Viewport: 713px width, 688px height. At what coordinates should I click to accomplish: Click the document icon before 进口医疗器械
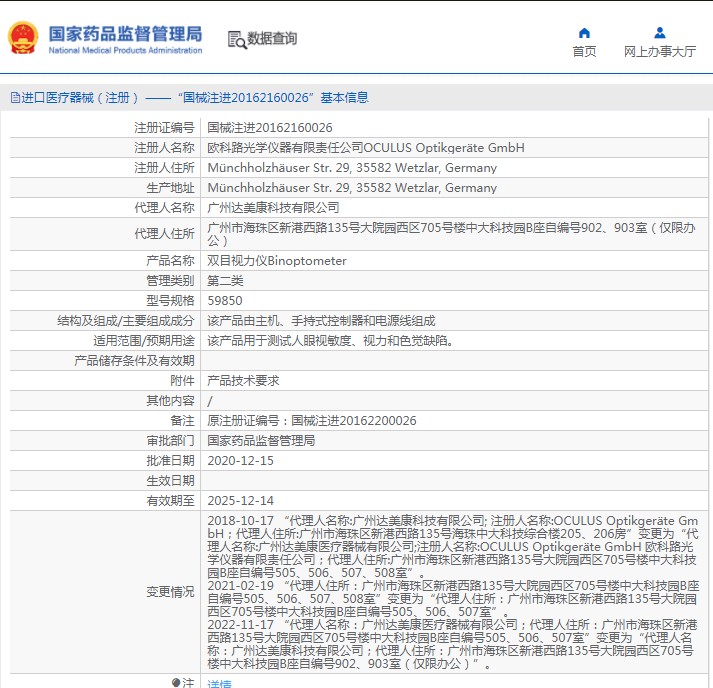point(15,98)
